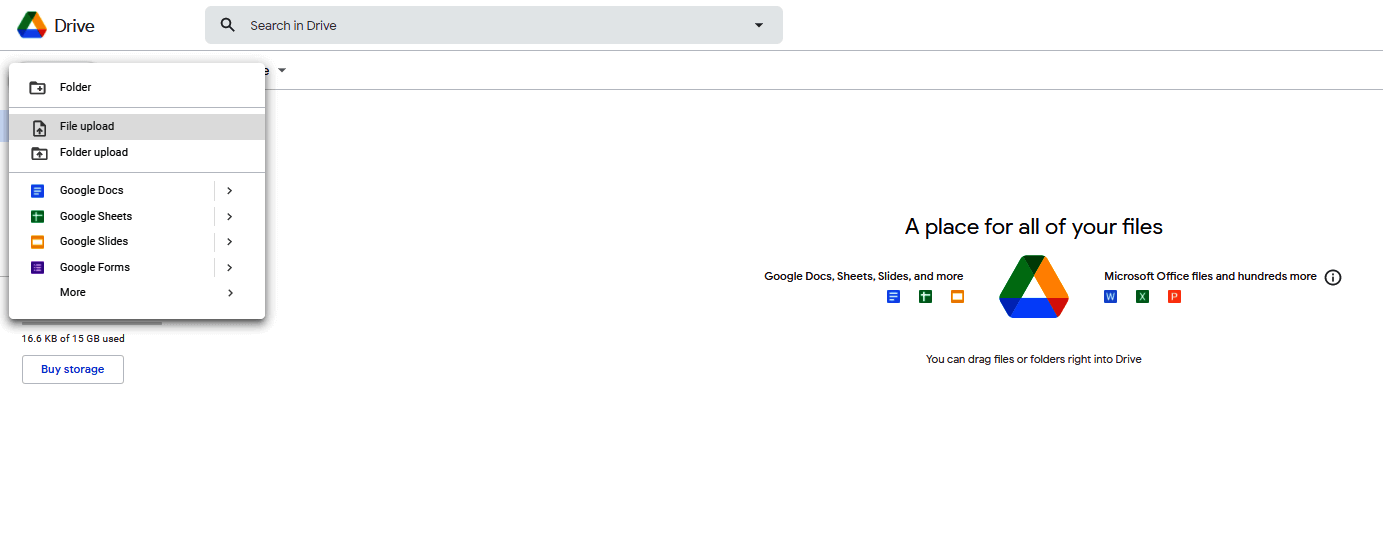The width and height of the screenshot is (1383, 544).
Task: Open the More submenu
Action: [x=137, y=292]
